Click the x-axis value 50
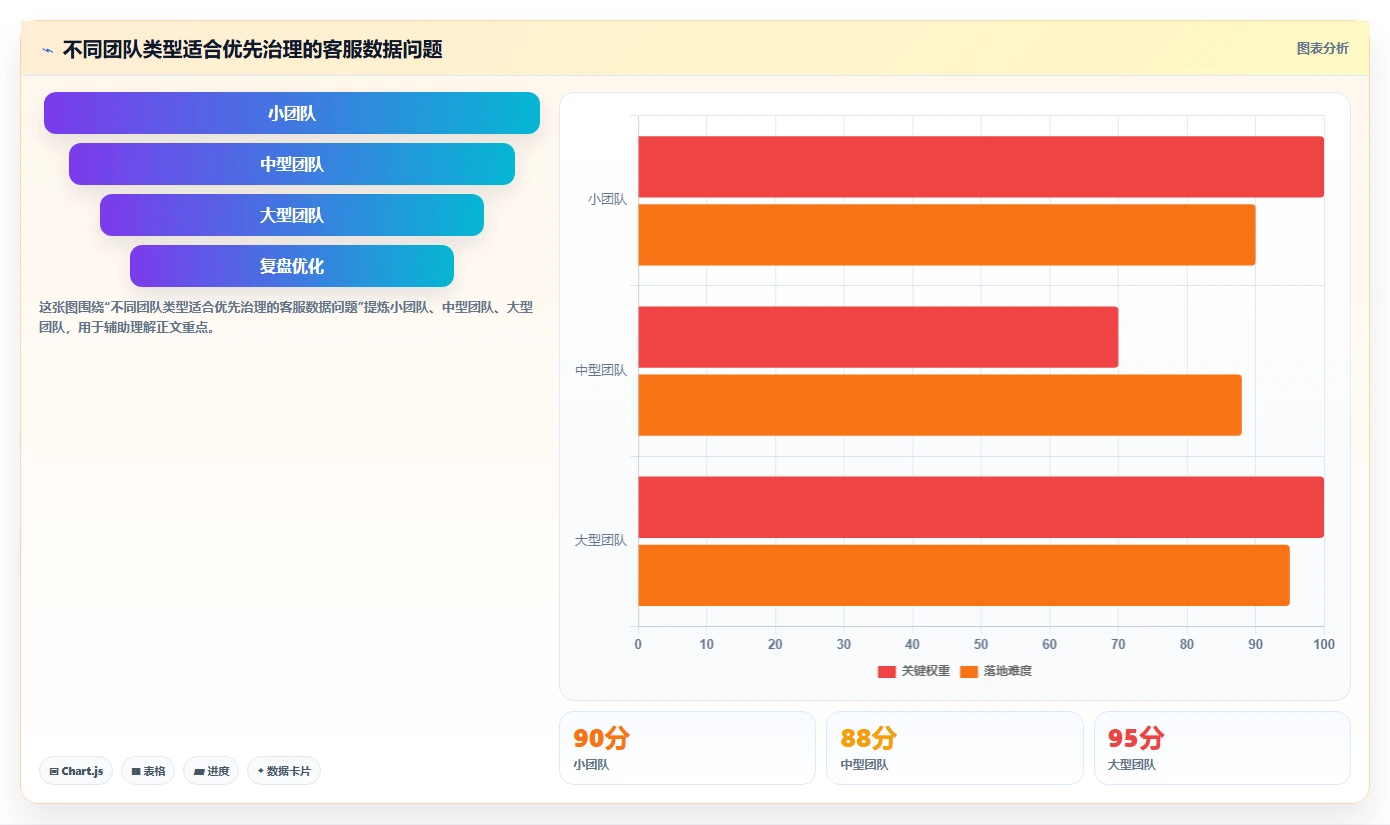 point(981,644)
